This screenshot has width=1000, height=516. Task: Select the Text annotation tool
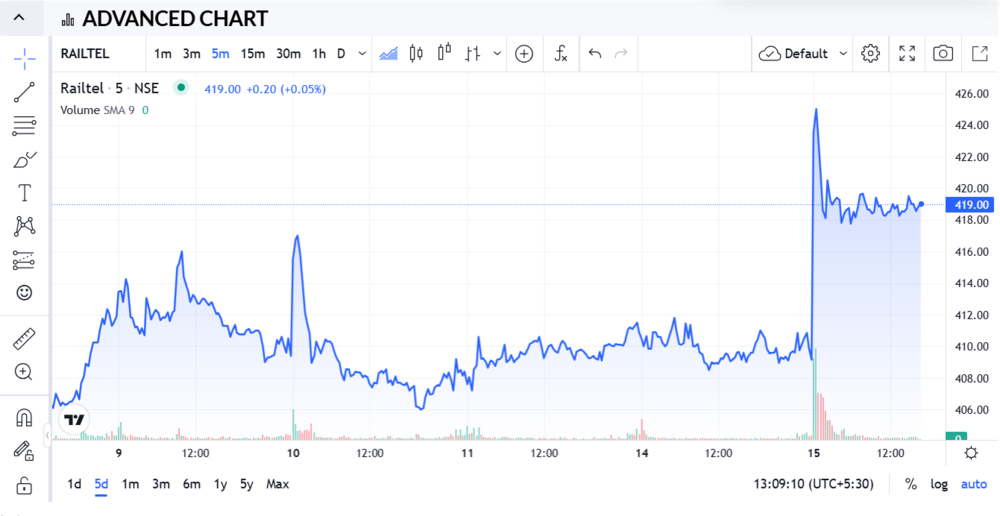click(24, 193)
